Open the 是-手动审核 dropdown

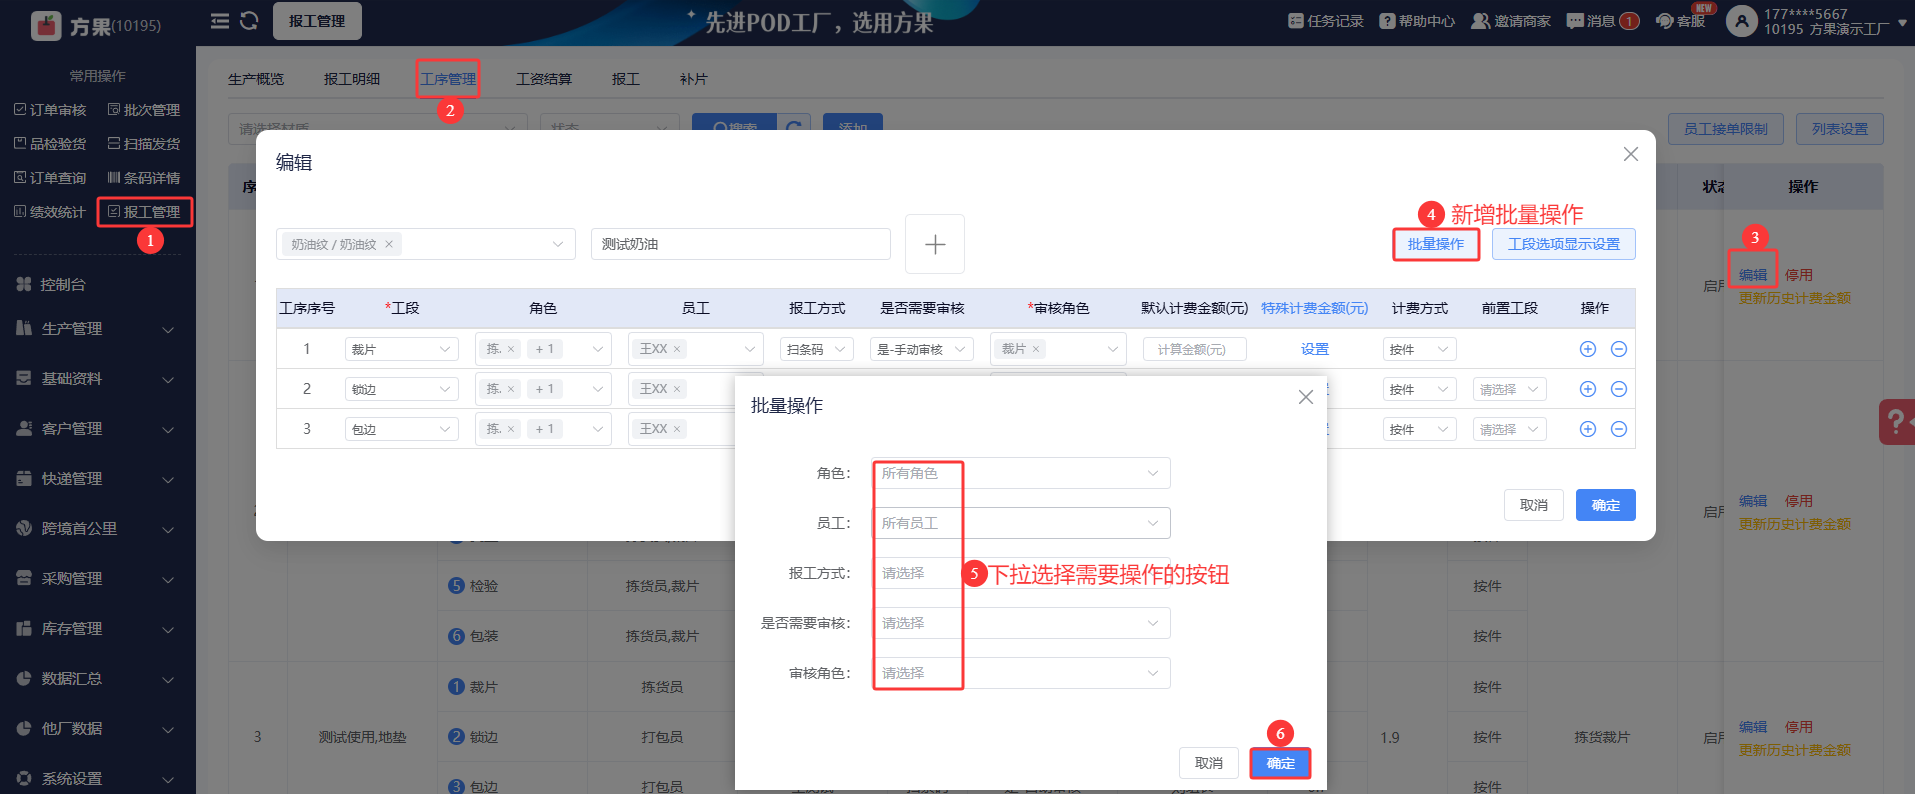[922, 349]
